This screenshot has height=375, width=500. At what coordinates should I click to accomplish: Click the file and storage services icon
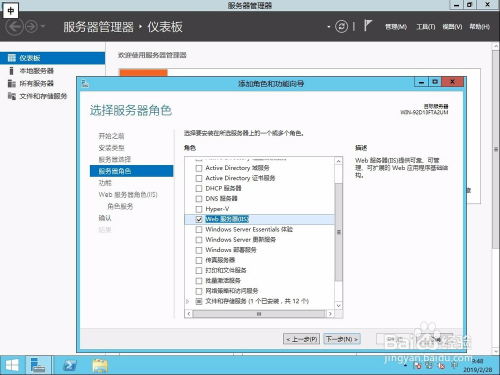point(12,96)
